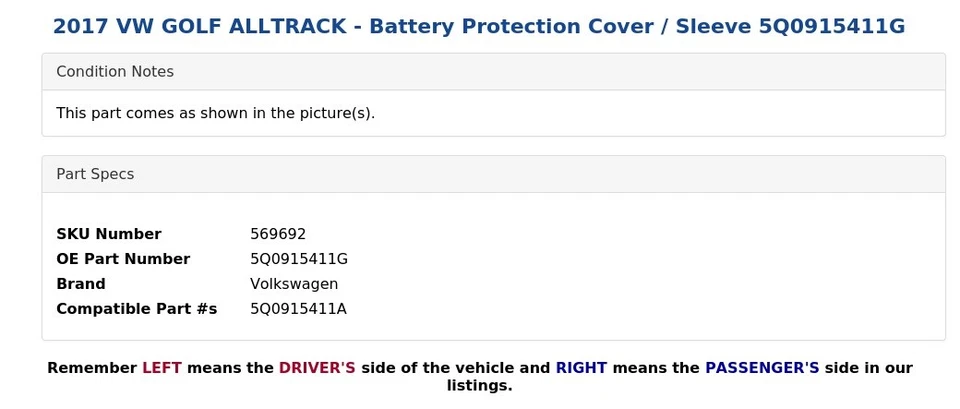Click the red LEFT word
This screenshot has height=409, width=960.
162,368
